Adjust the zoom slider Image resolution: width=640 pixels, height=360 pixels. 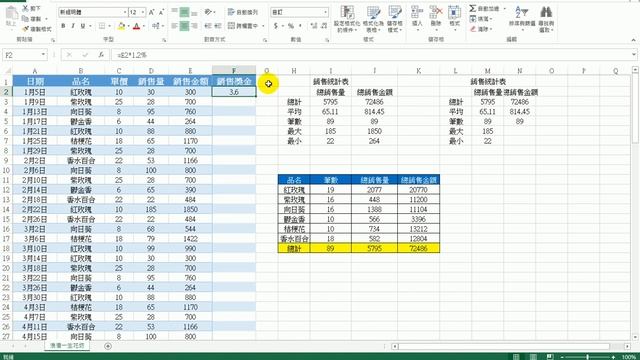[x=588, y=357]
